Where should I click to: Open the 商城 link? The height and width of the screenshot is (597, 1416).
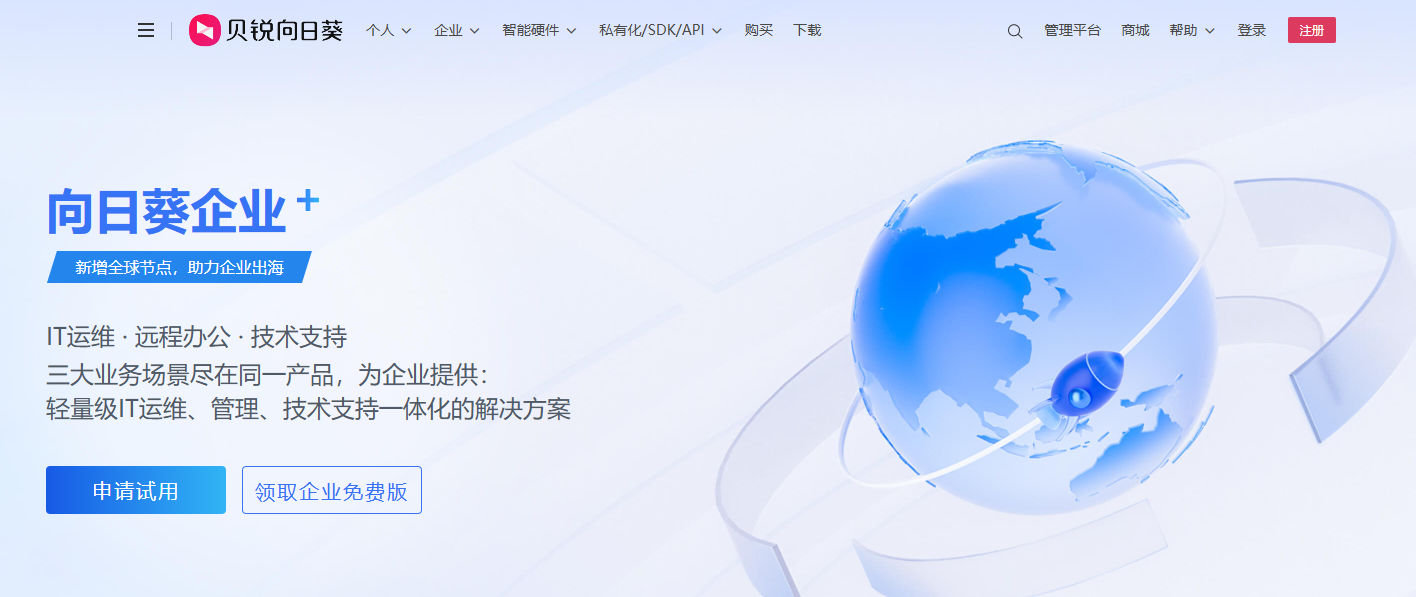(x=1135, y=31)
